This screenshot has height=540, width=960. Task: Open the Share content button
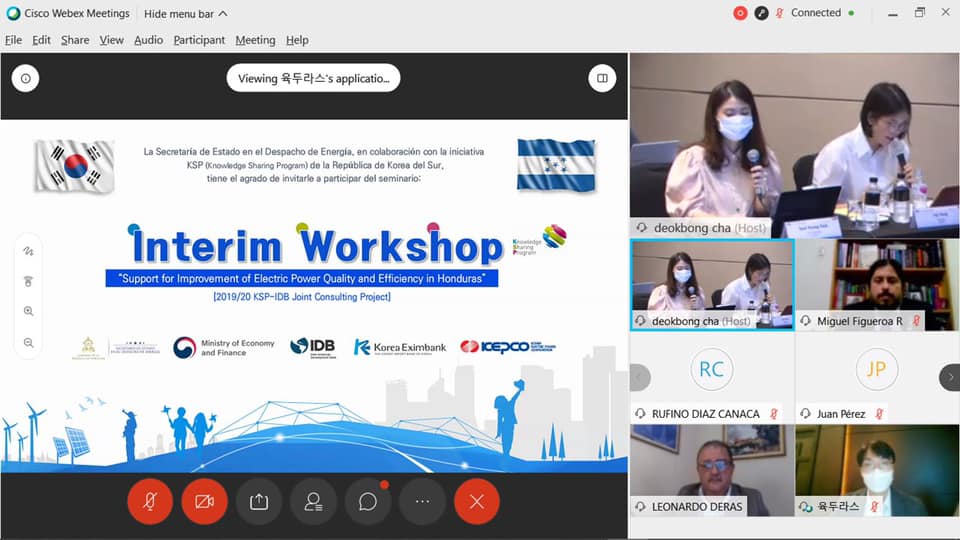[259, 501]
